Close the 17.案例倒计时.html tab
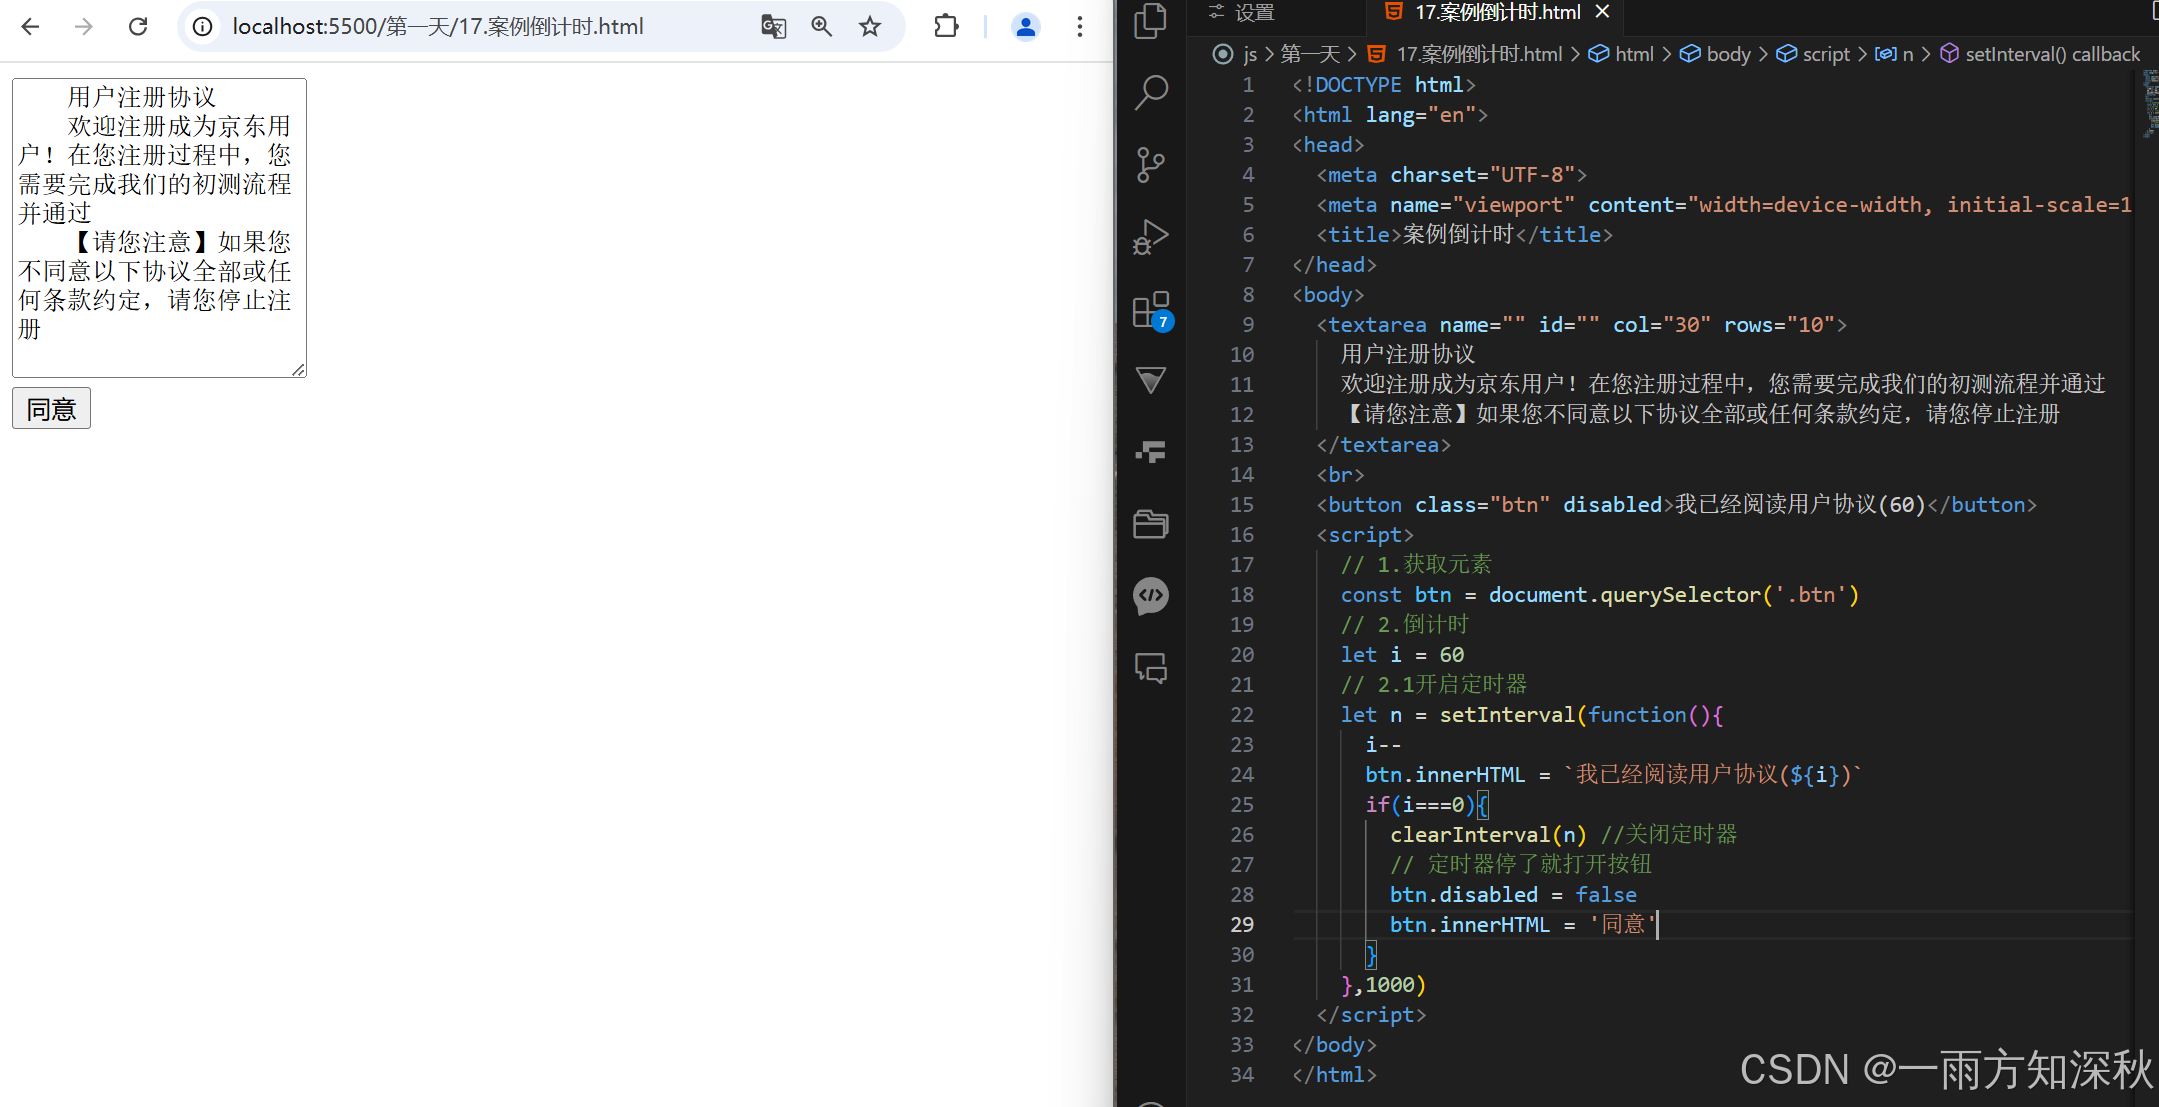This screenshot has height=1107, width=2159. (1603, 12)
